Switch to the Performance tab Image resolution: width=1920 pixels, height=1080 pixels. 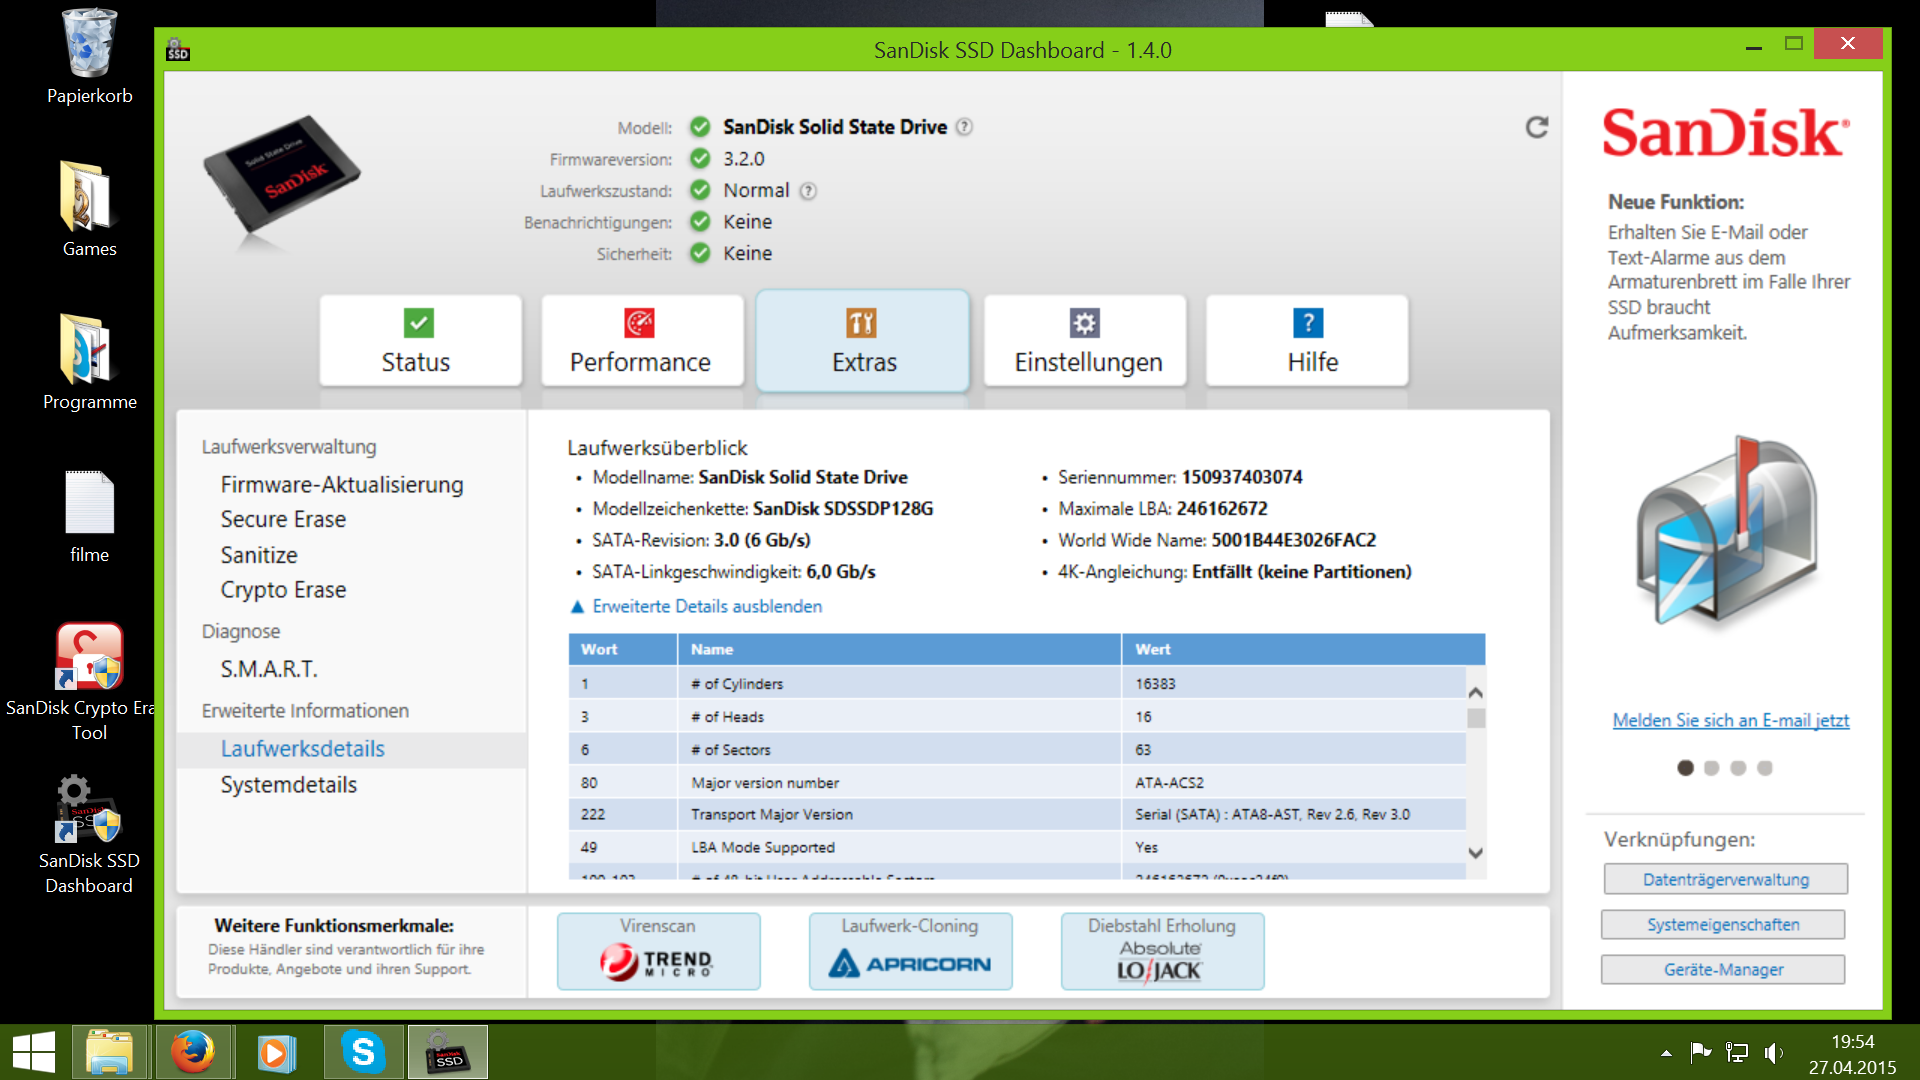pos(641,341)
